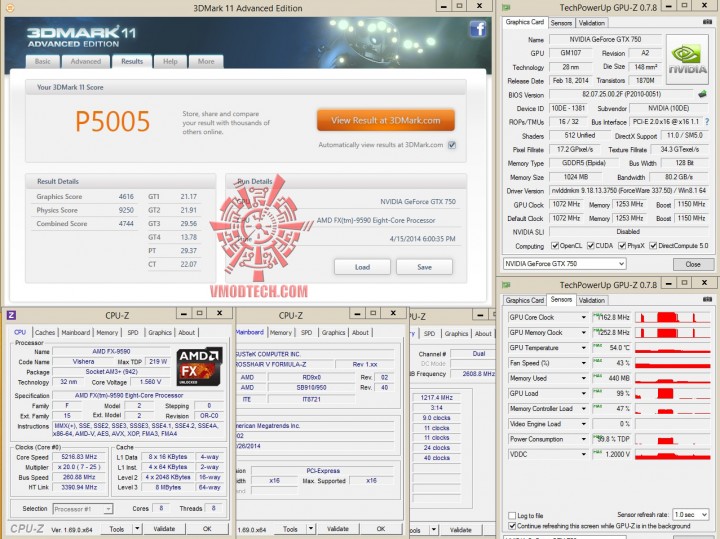Click the Graphics Score 4616 row
The height and width of the screenshot is (539, 720).
click(85, 197)
